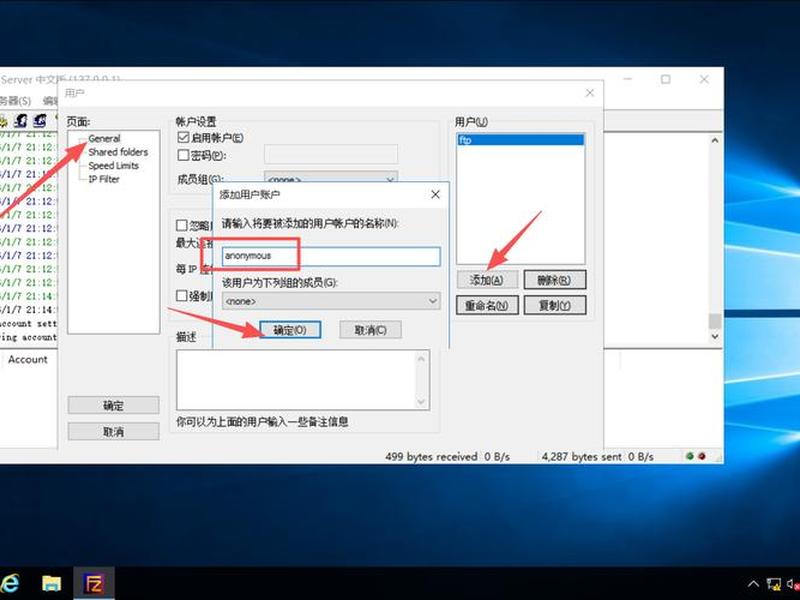Toggle the 启用帐户 (Enable account) checkbox

click(183, 137)
